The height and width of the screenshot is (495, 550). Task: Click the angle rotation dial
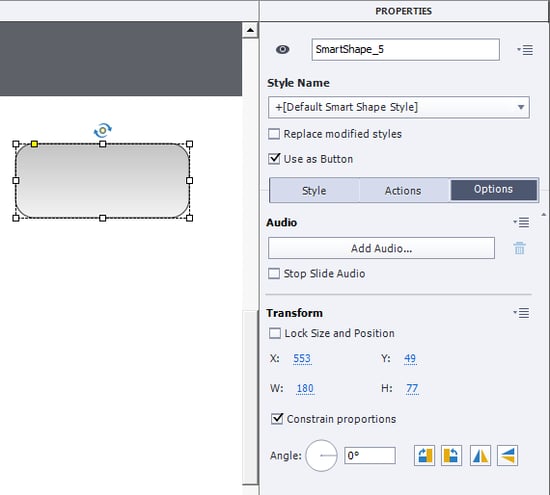[321, 455]
